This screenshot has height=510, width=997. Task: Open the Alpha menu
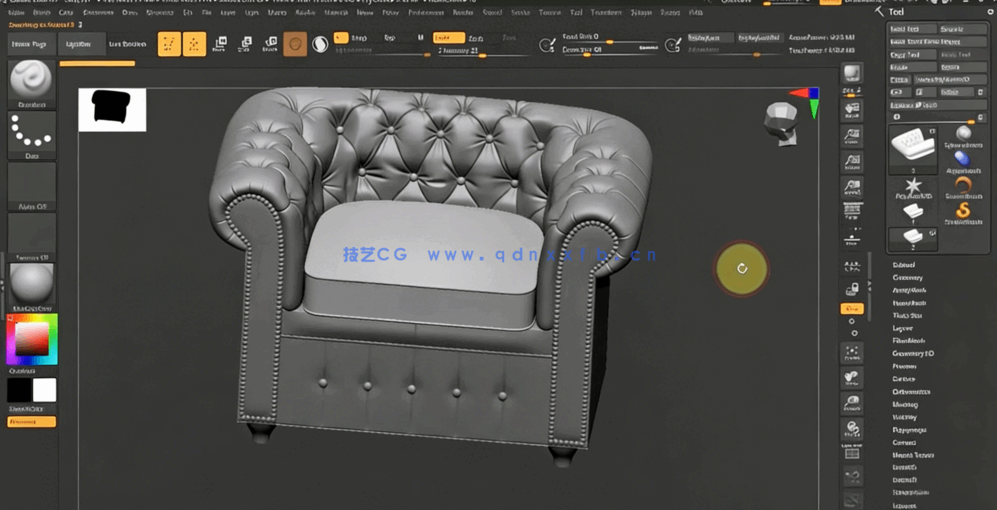click(17, 12)
